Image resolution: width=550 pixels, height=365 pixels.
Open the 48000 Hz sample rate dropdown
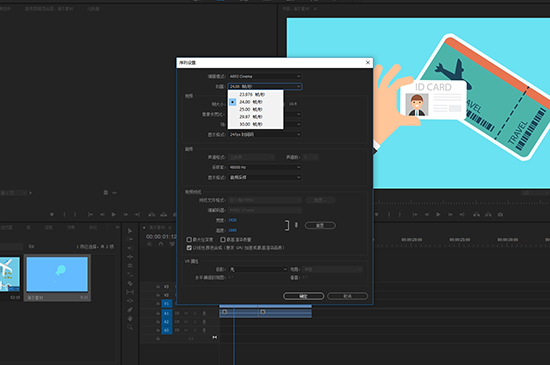[265, 167]
